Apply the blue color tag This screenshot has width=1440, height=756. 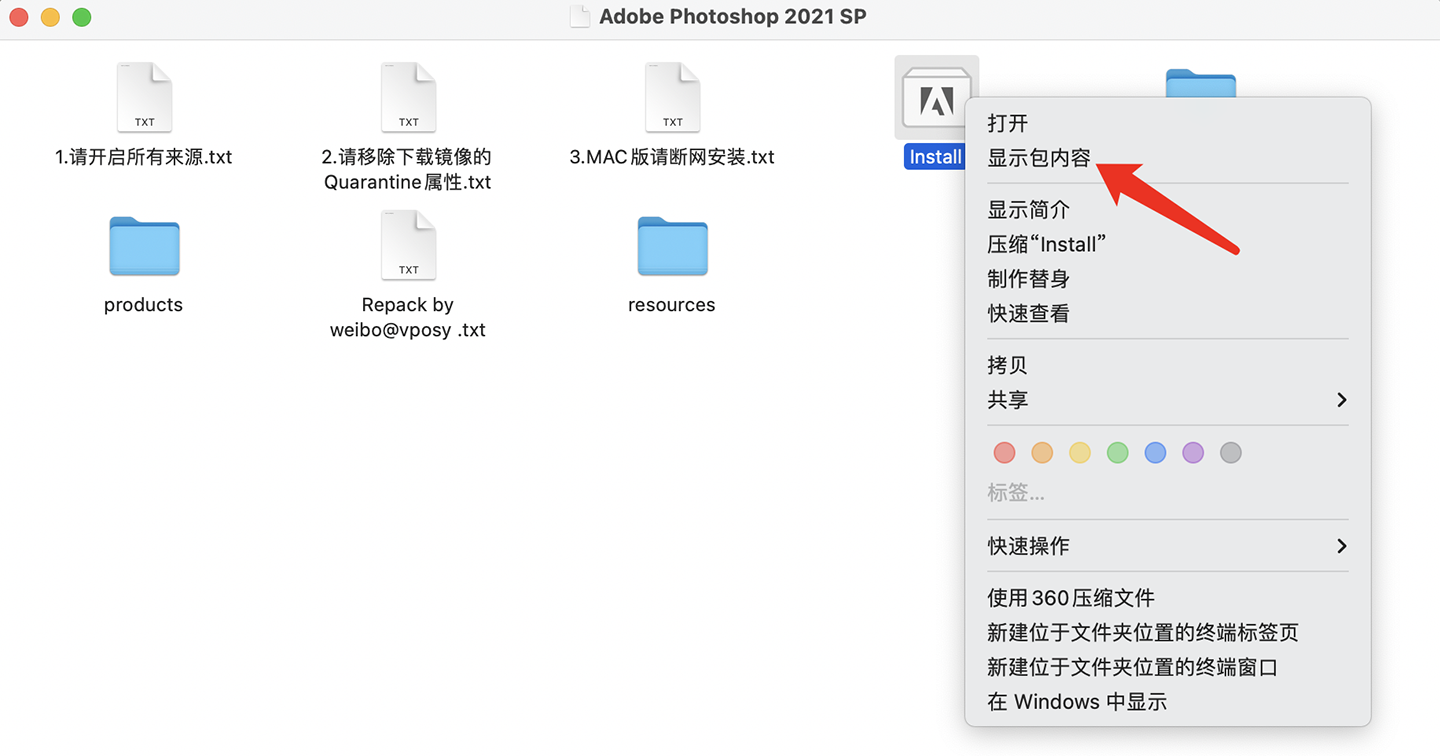click(1155, 453)
